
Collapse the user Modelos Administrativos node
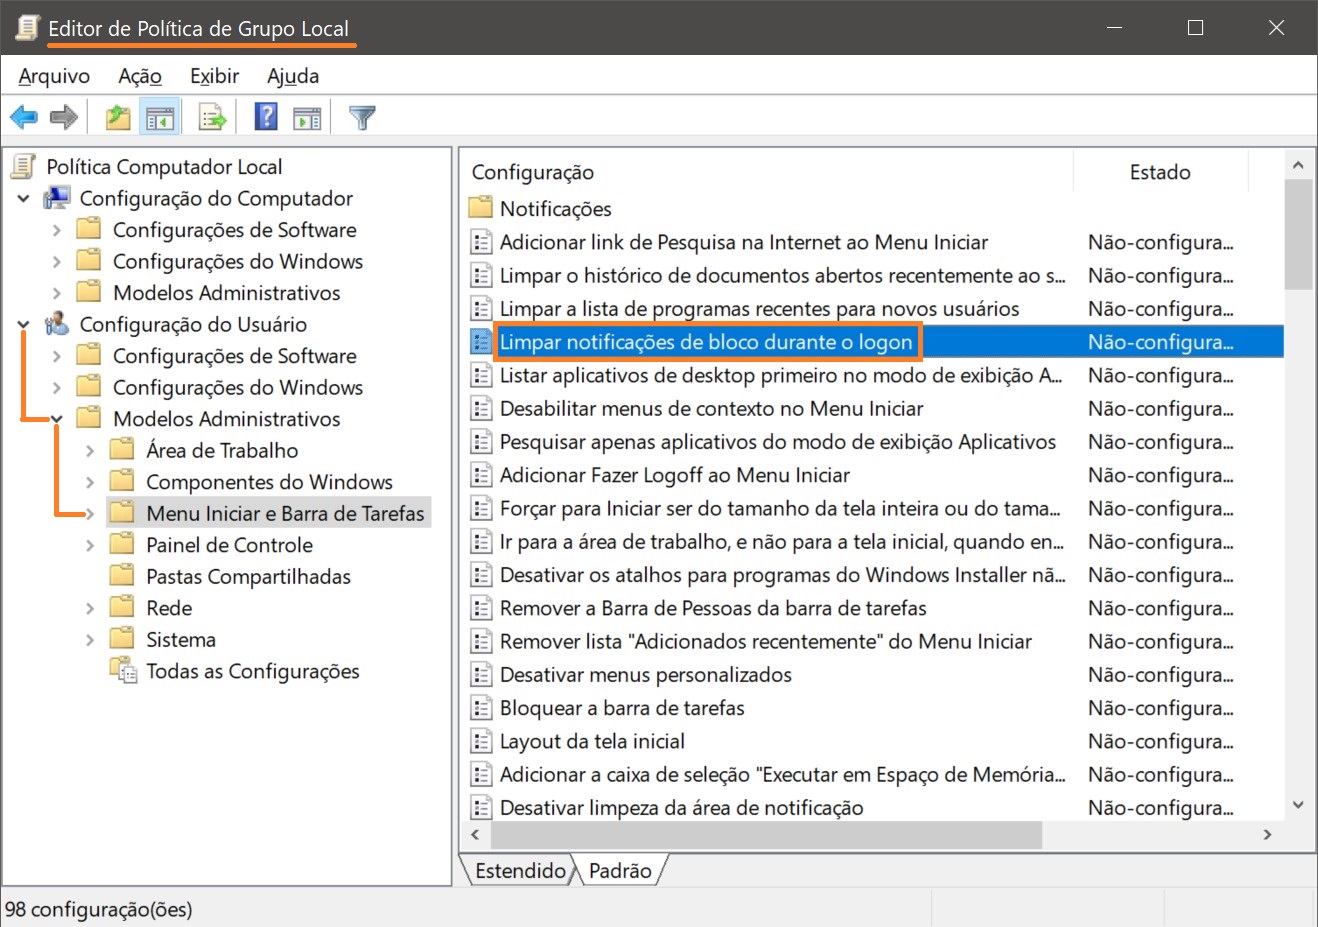coord(57,419)
